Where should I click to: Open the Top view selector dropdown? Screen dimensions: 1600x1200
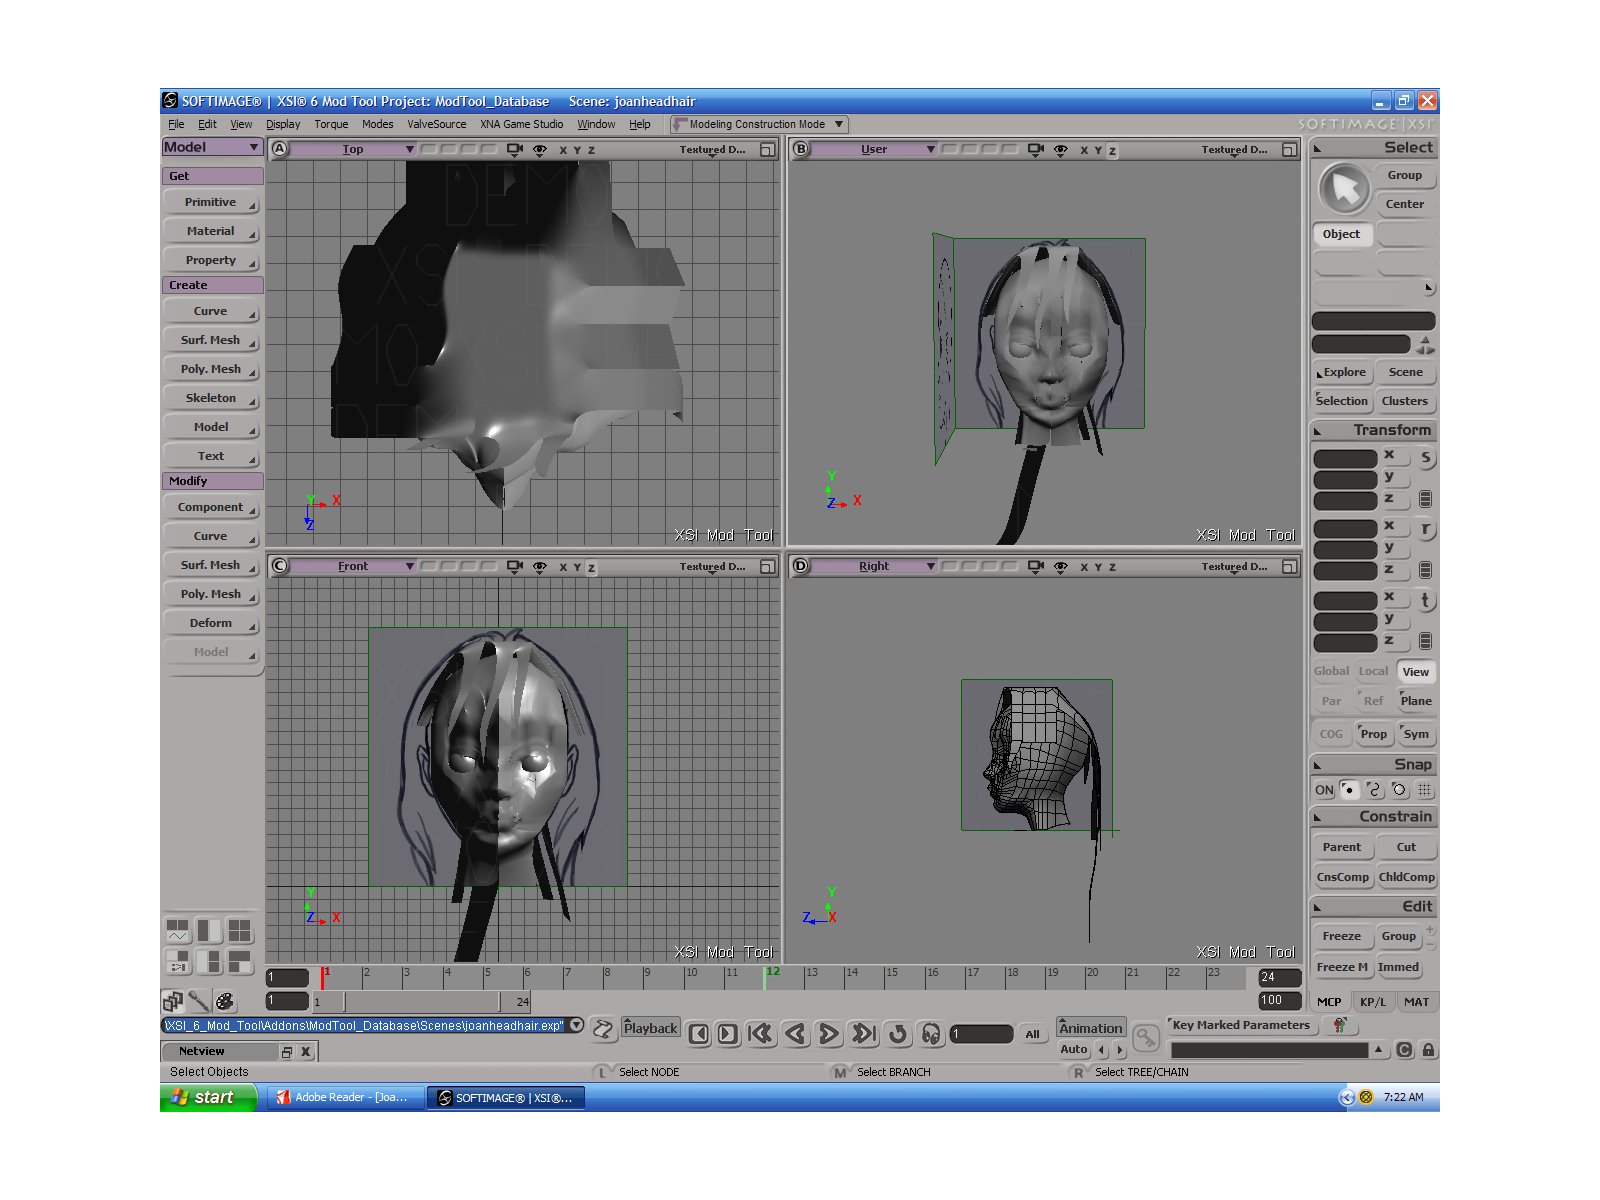[x=354, y=149]
